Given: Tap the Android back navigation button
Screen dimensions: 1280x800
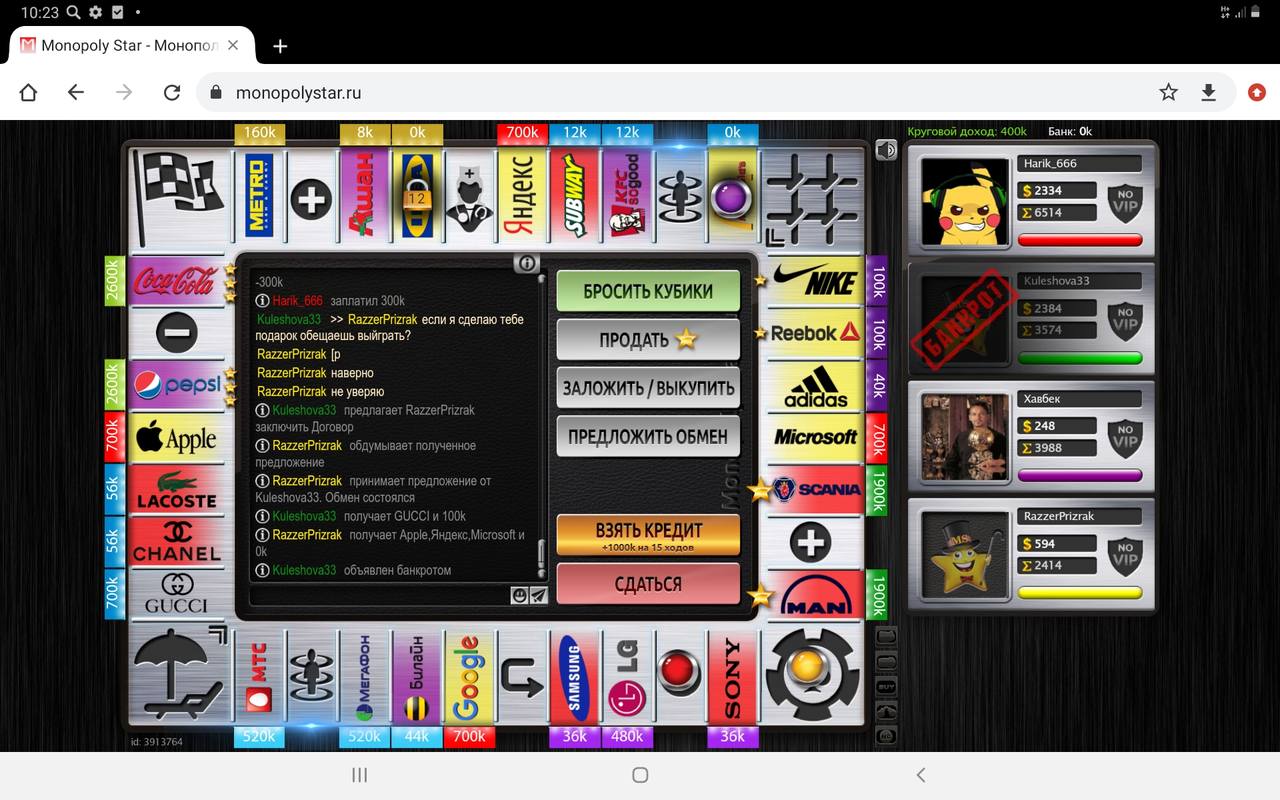Looking at the screenshot, I should 921,775.
